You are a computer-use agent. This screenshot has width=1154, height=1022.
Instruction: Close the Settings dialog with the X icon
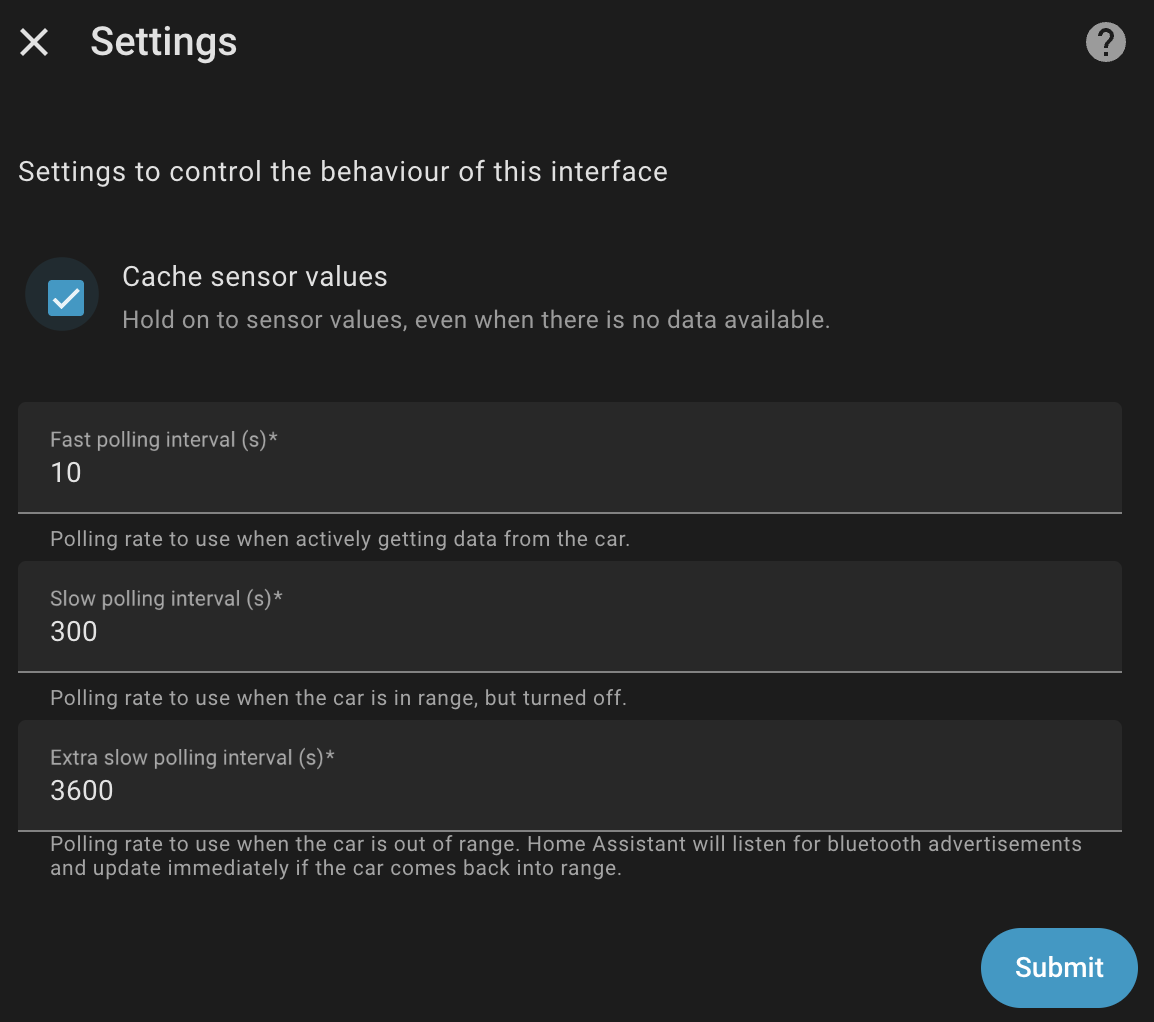click(x=34, y=42)
